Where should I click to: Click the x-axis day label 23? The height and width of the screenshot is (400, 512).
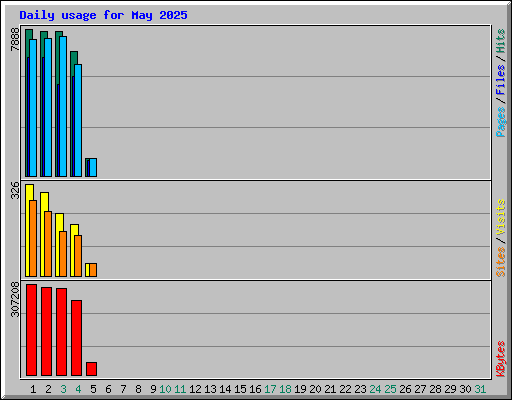click(x=360, y=389)
